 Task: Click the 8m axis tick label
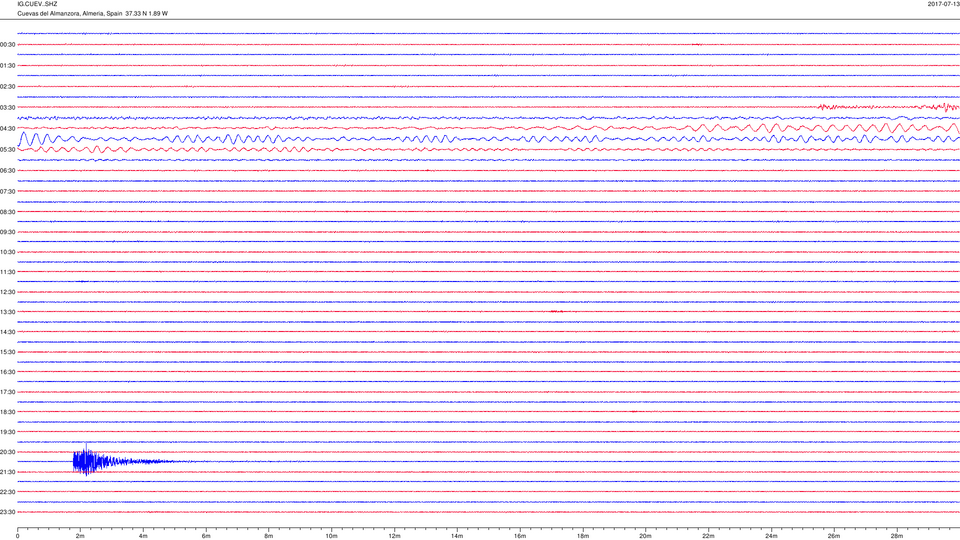(x=269, y=536)
